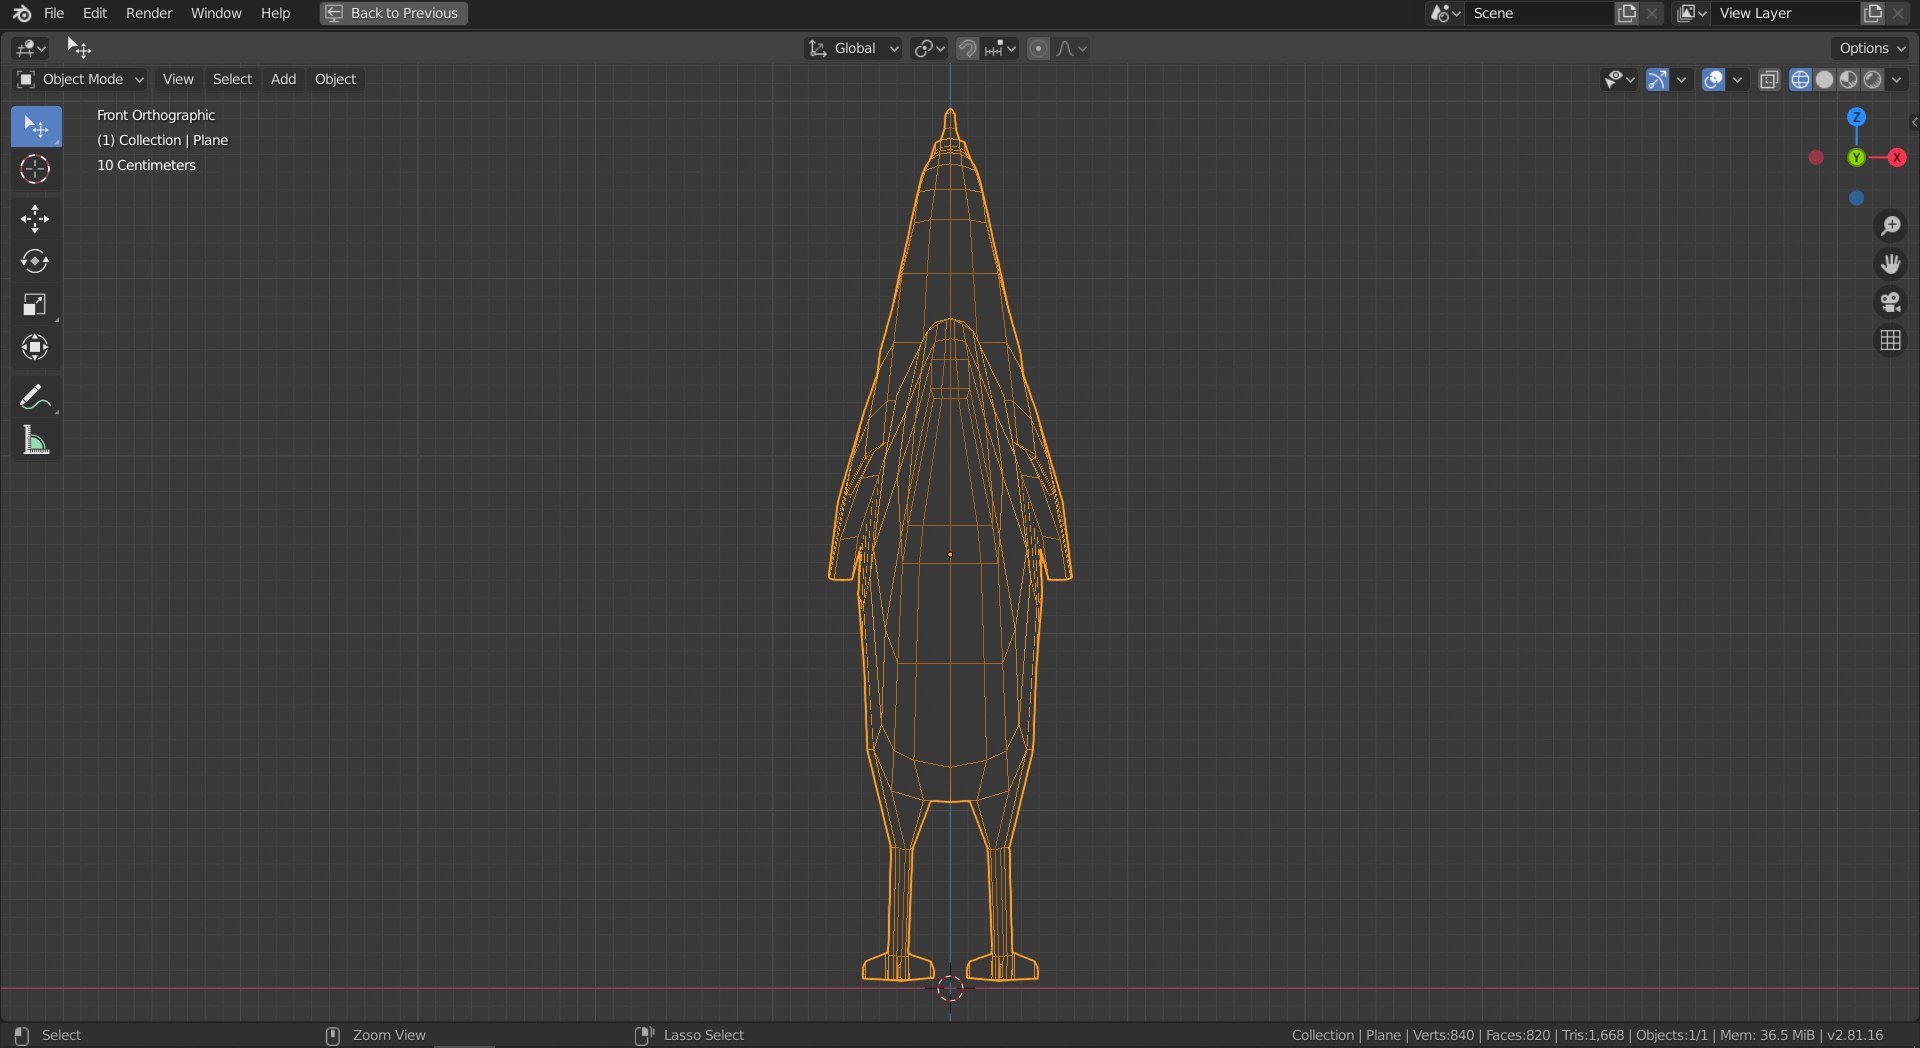Open the snapping options dropdown
1920x1048 pixels.
[1000, 48]
